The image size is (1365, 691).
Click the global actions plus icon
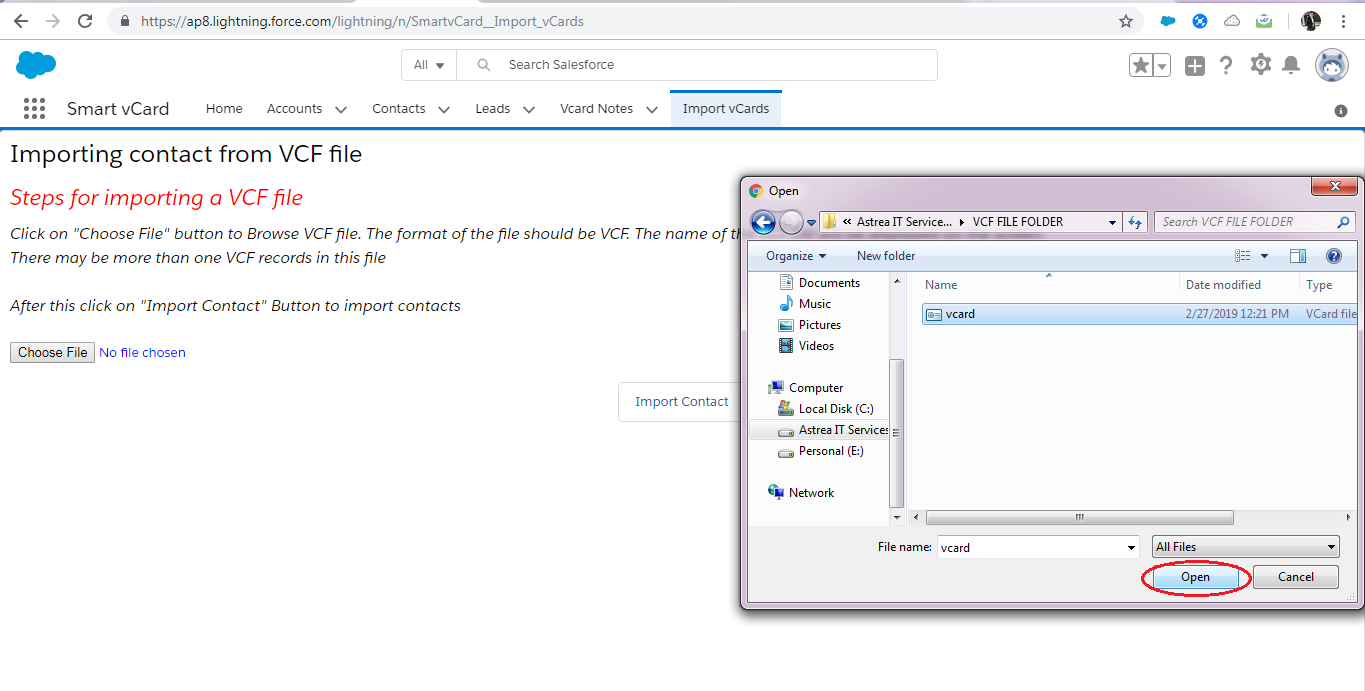(x=1195, y=66)
